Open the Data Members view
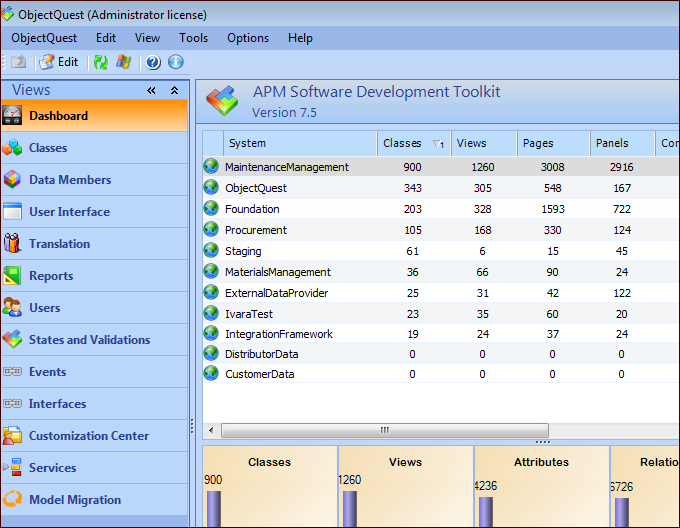The image size is (680, 528). 69,180
